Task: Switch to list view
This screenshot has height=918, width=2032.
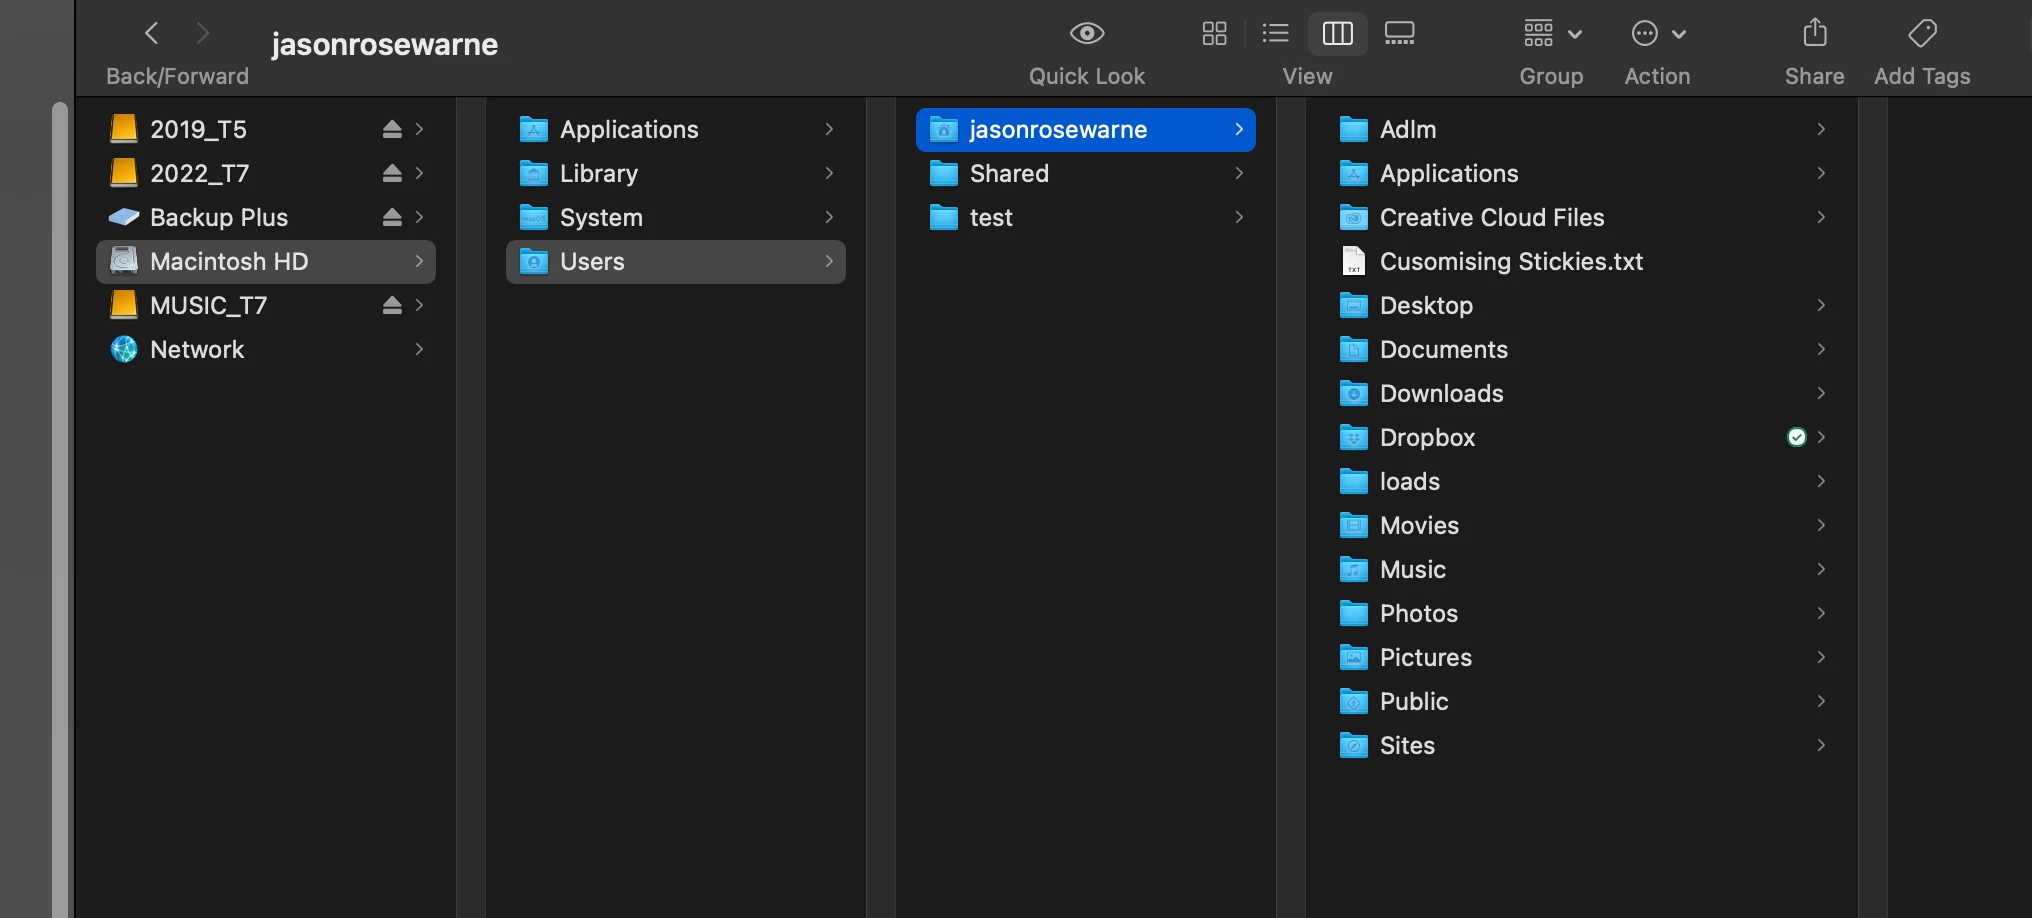Action: 1275,33
